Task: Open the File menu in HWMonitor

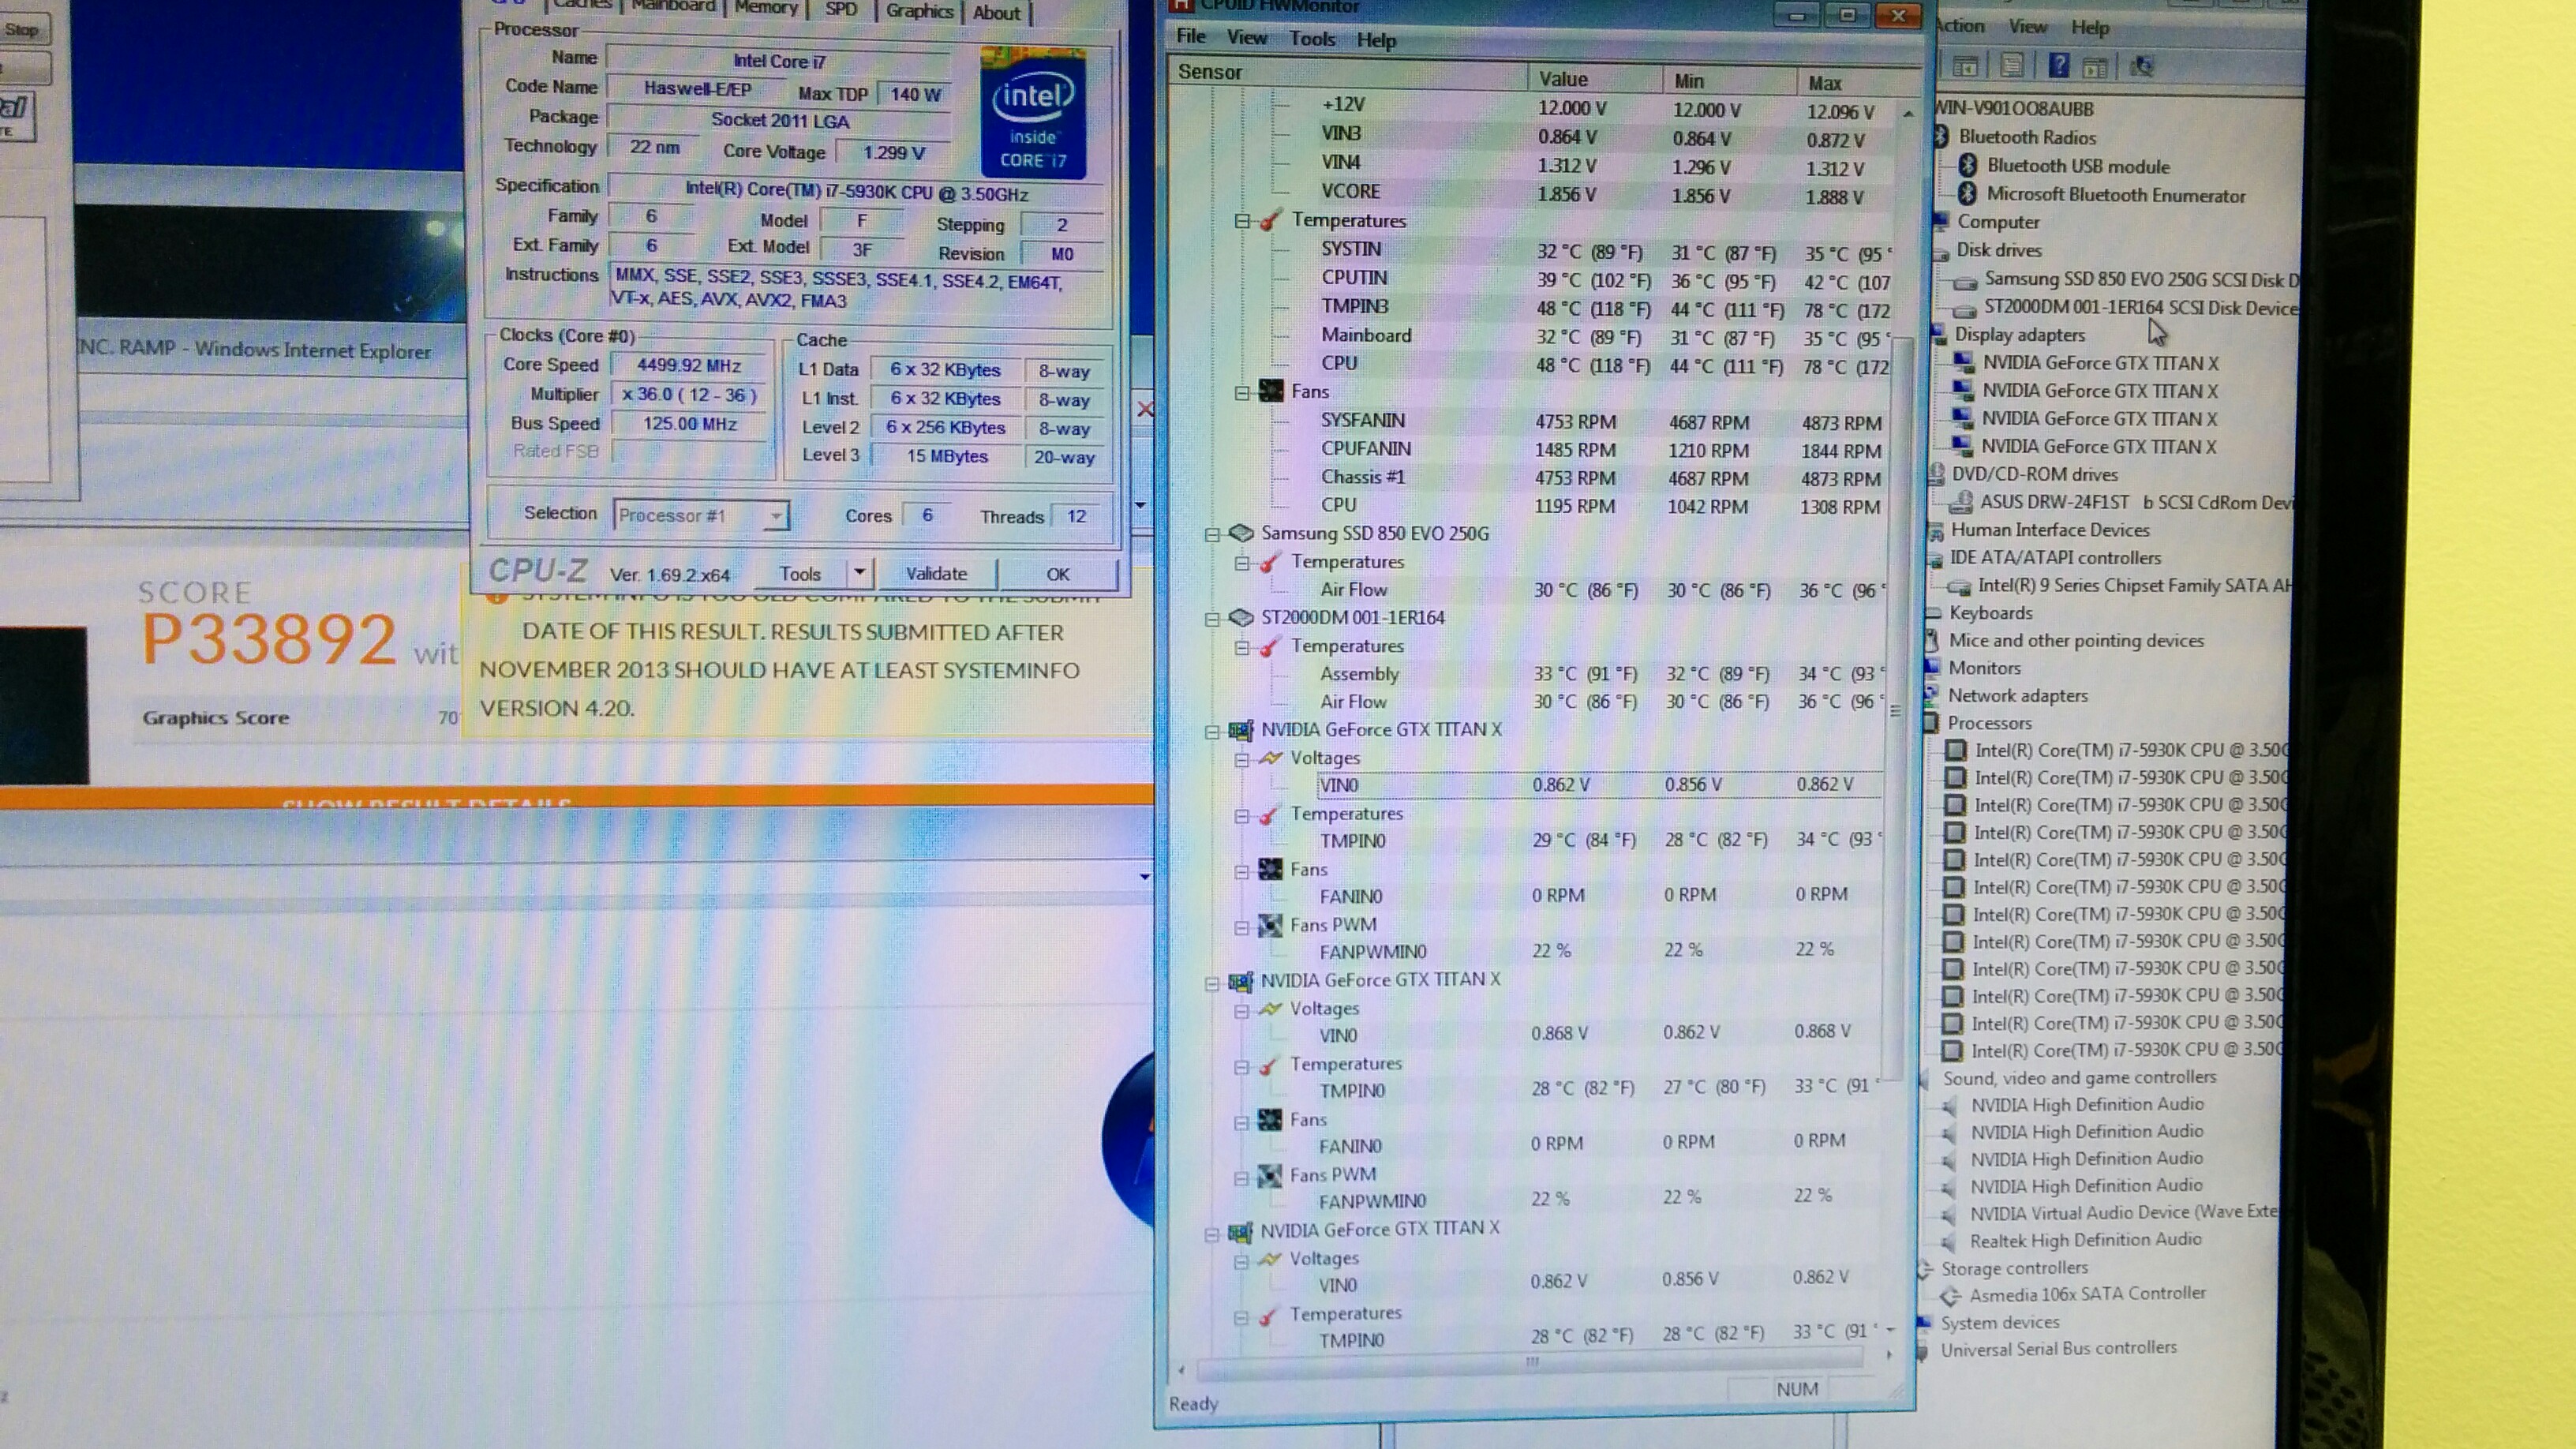Action: [x=1190, y=37]
